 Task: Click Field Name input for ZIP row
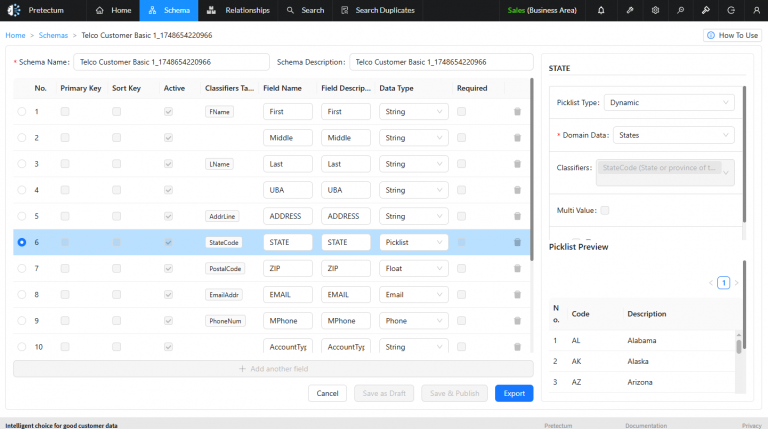tap(288, 268)
